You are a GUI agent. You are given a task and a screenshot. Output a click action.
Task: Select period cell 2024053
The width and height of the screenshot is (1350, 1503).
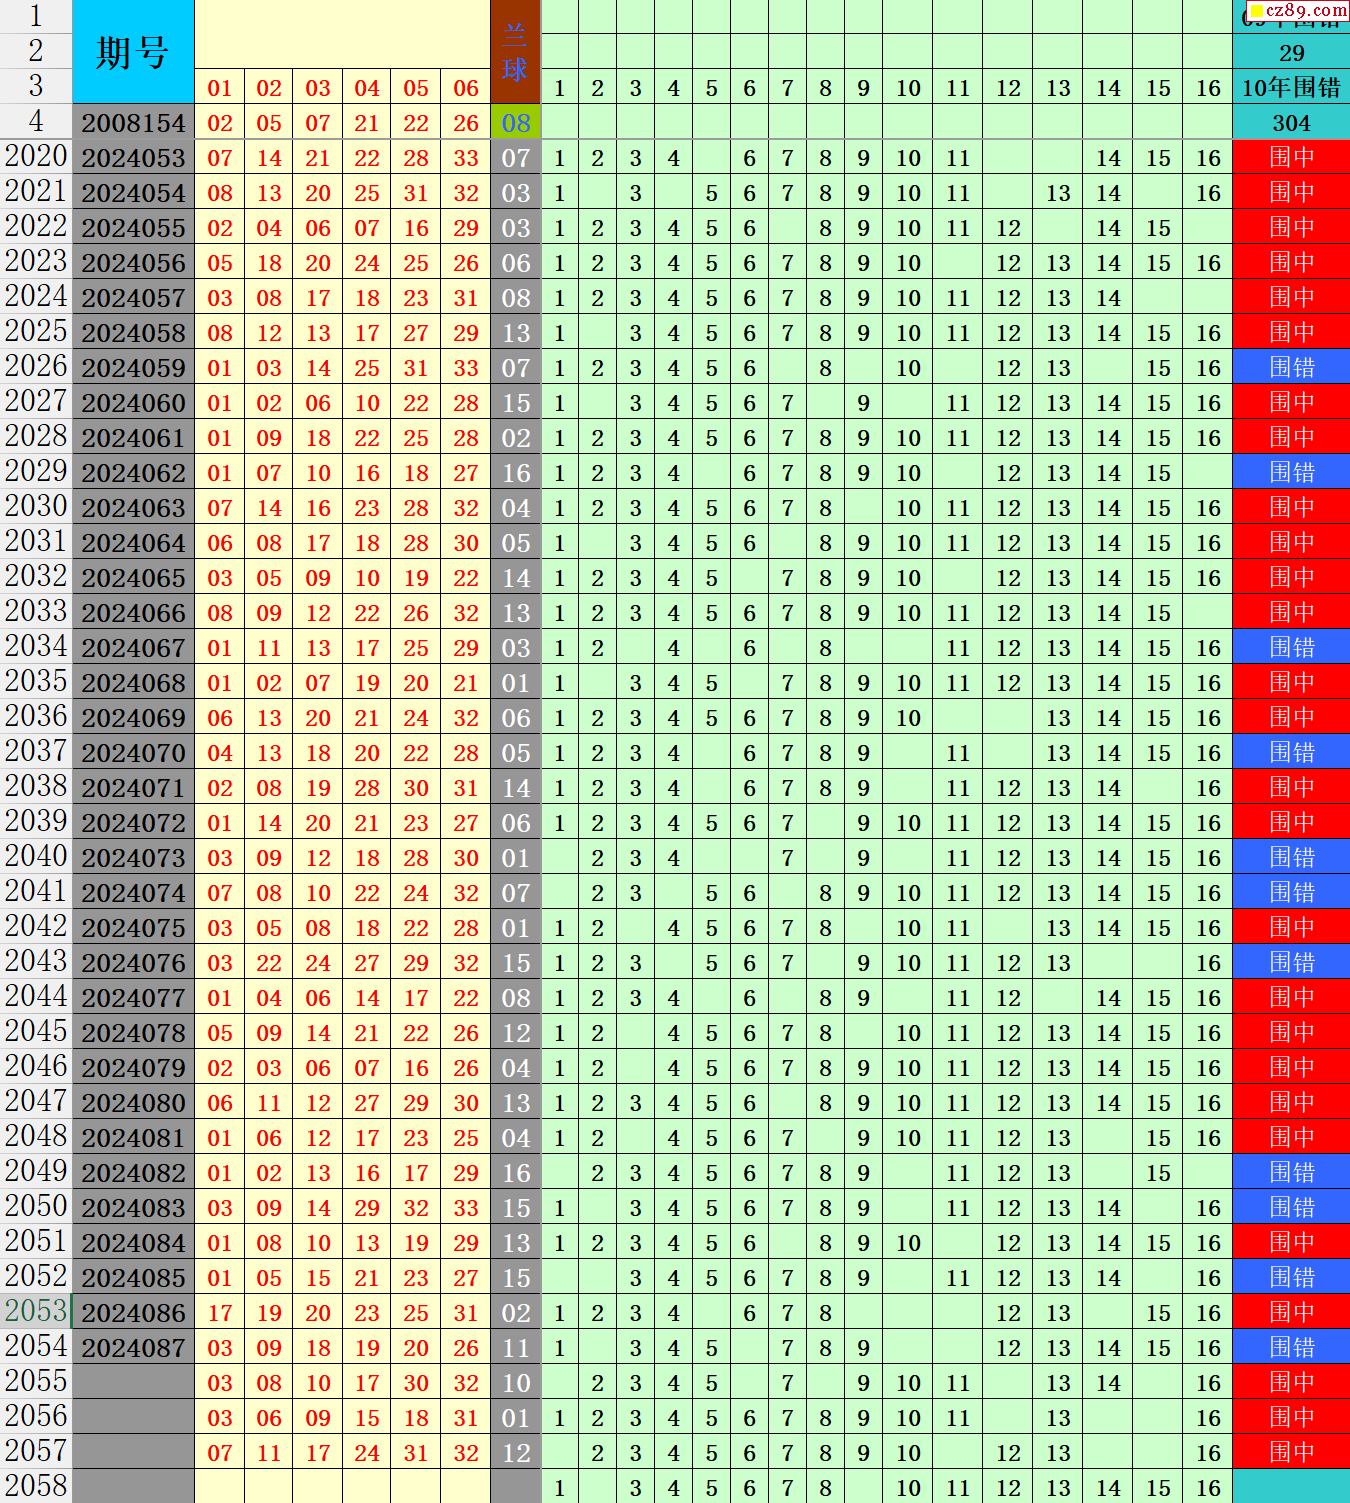pyautogui.click(x=133, y=158)
